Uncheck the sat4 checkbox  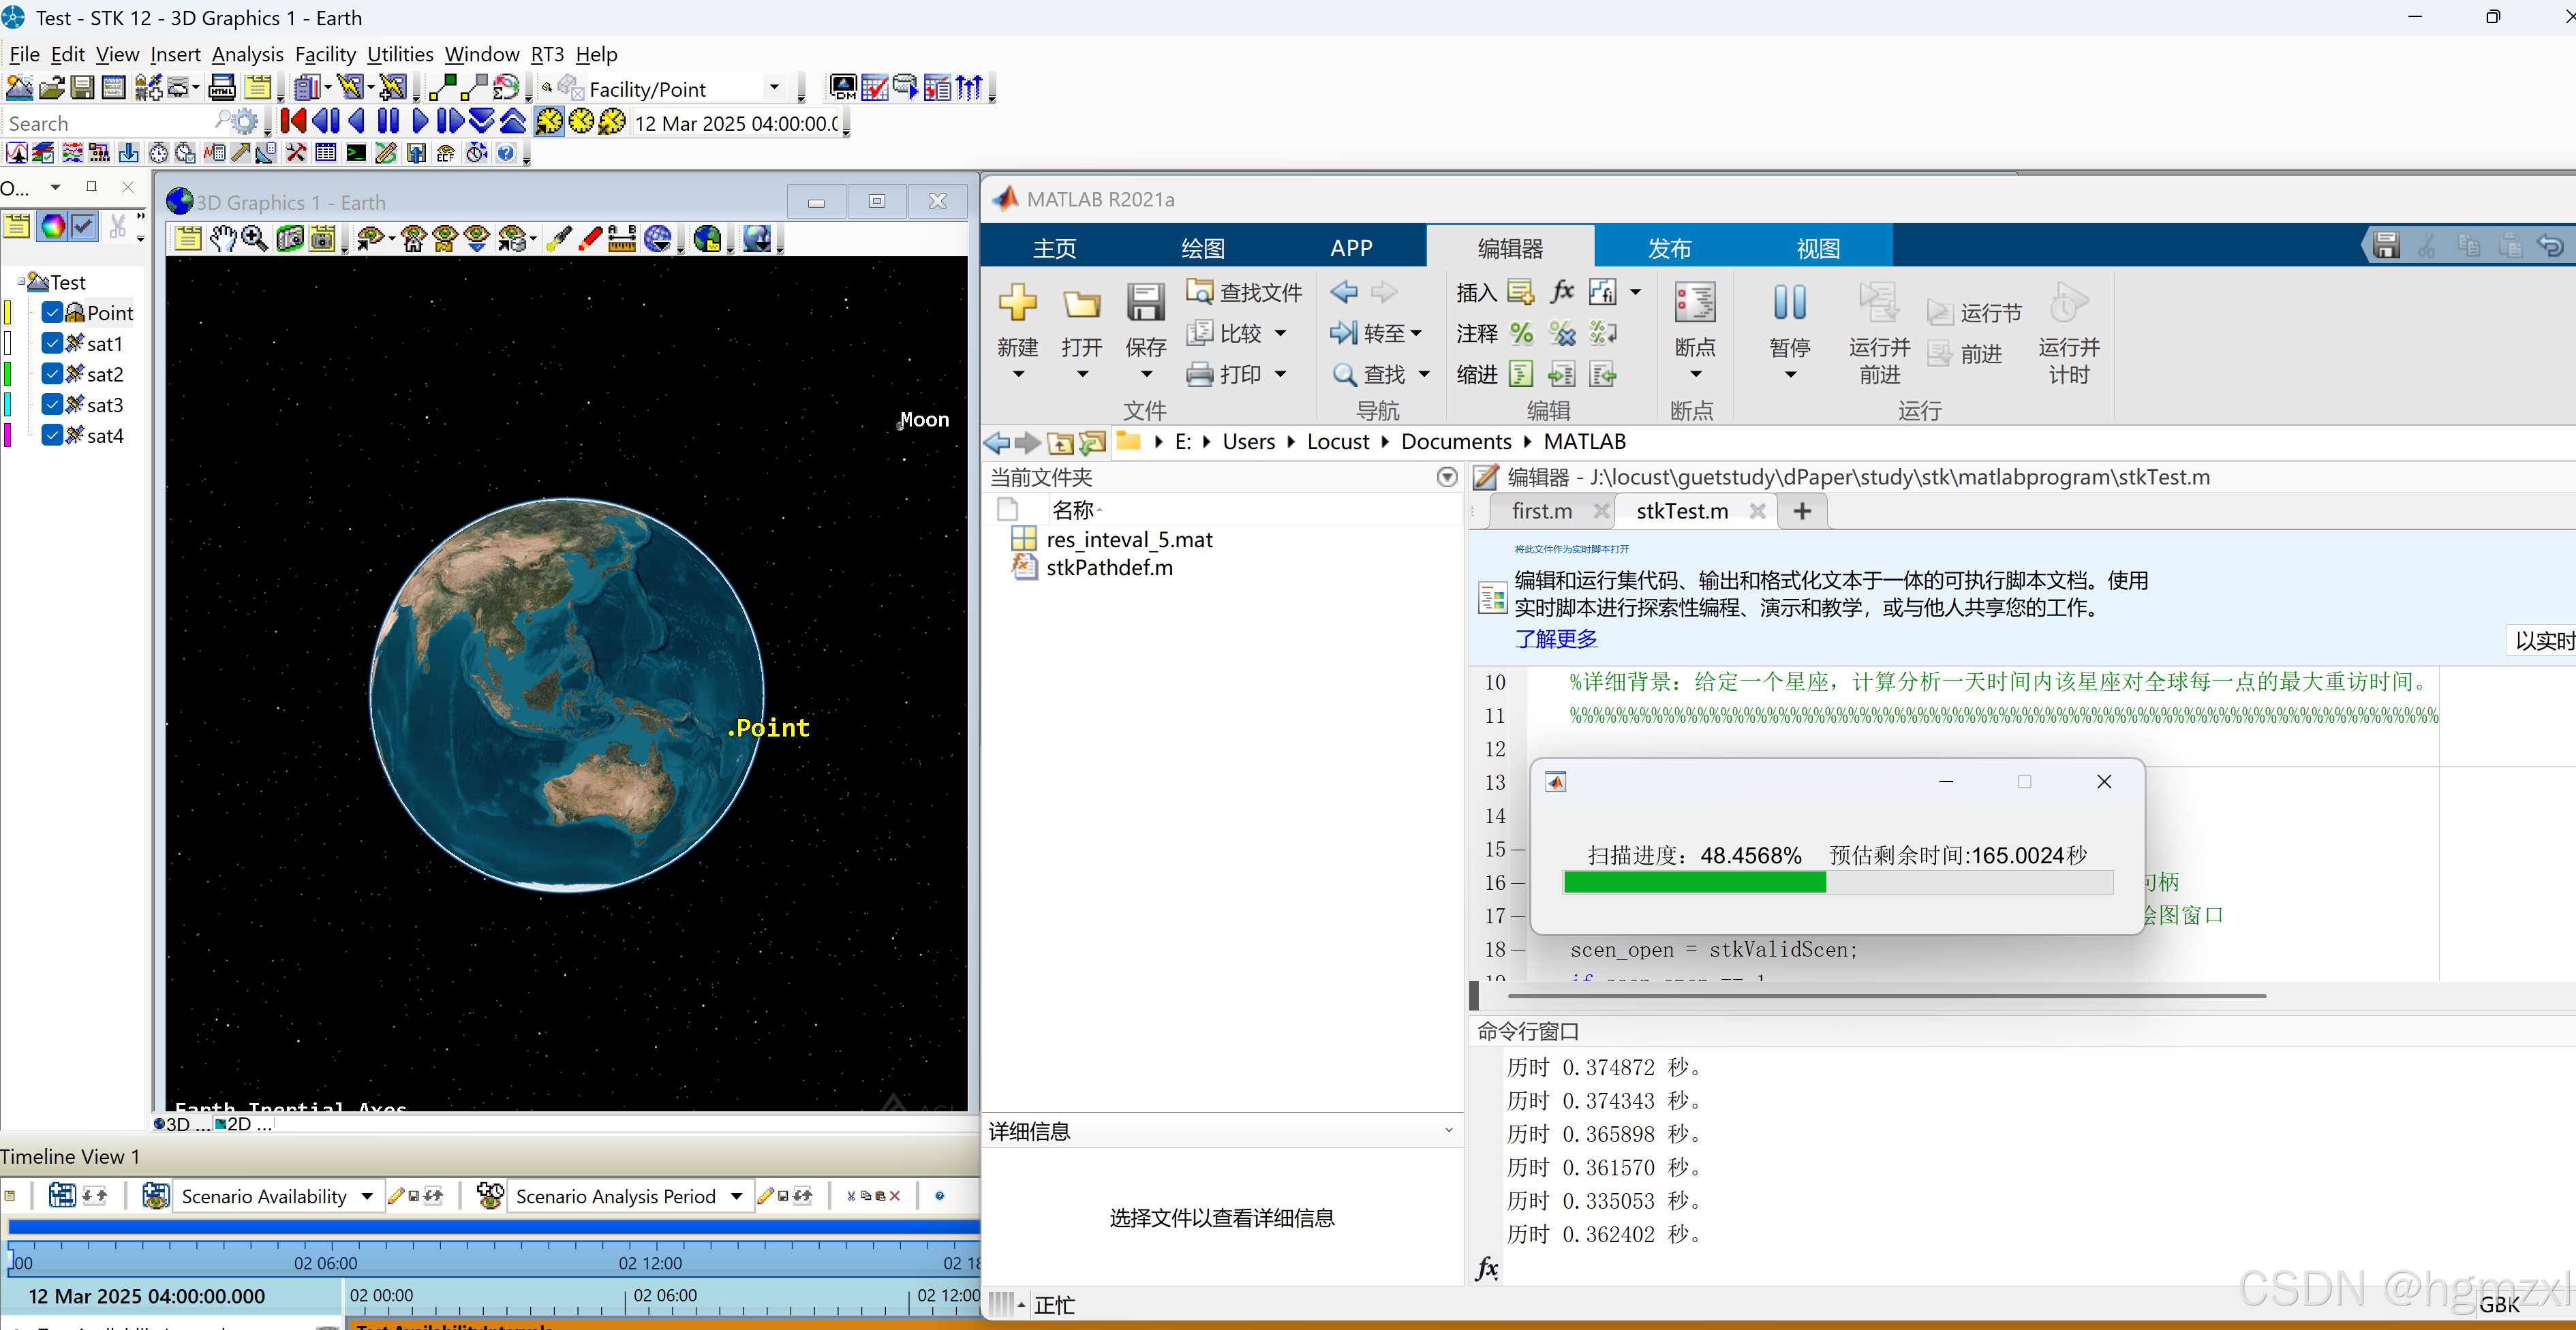[x=52, y=435]
